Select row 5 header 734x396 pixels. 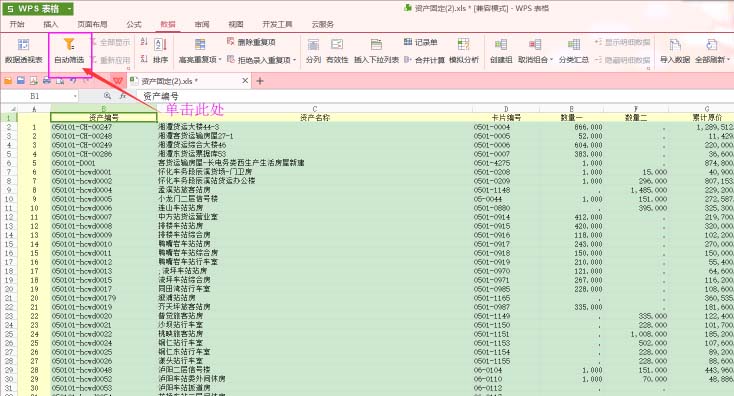click(x=9, y=154)
